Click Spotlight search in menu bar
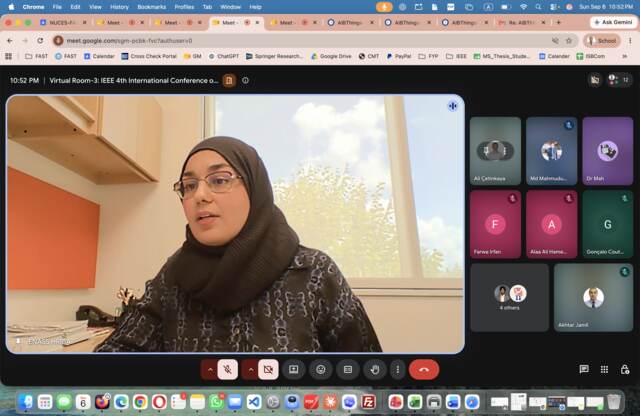Viewport: 640px width, 416px height. tap(538, 7)
